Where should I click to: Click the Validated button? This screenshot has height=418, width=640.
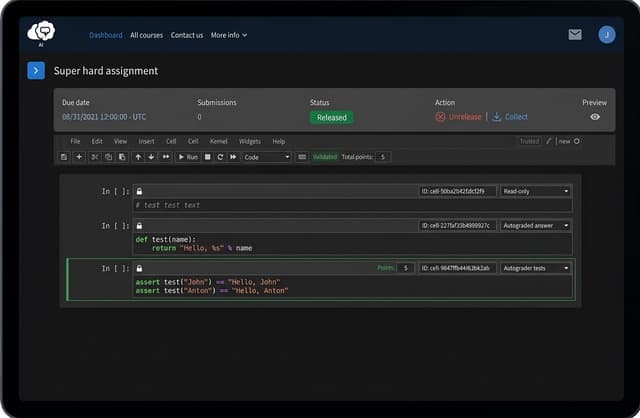325,157
